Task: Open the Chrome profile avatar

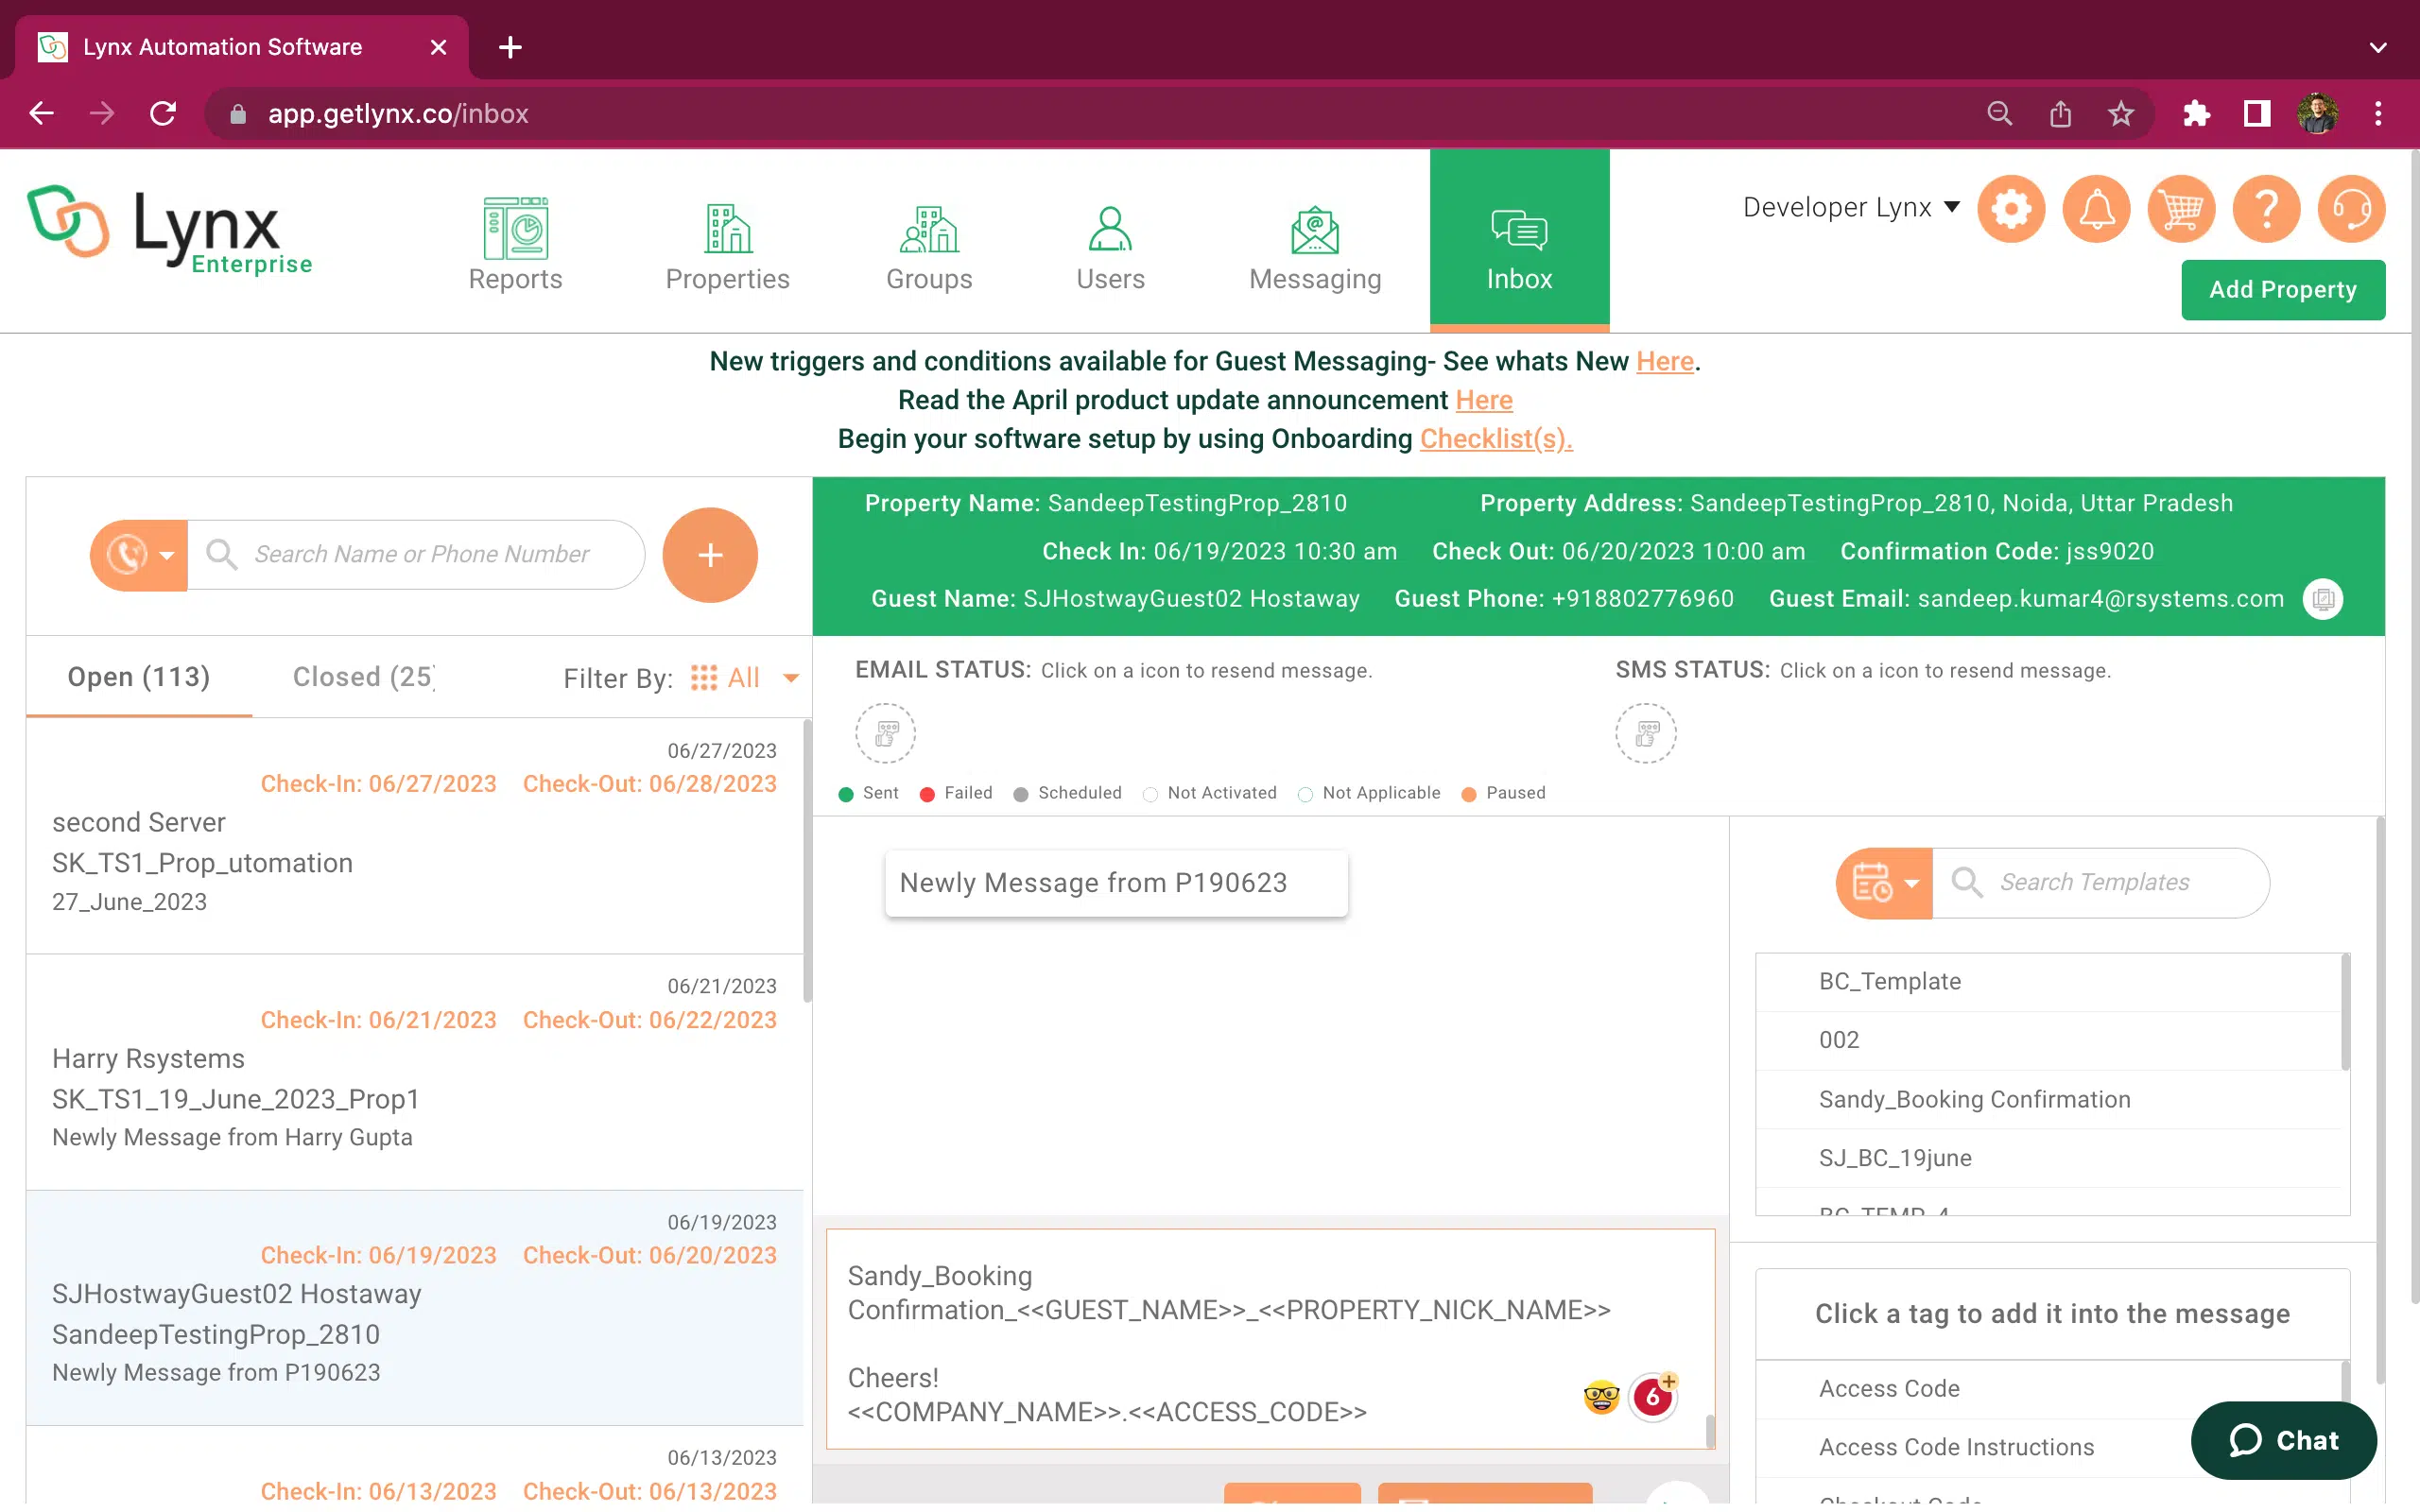Action: pyautogui.click(x=2317, y=114)
